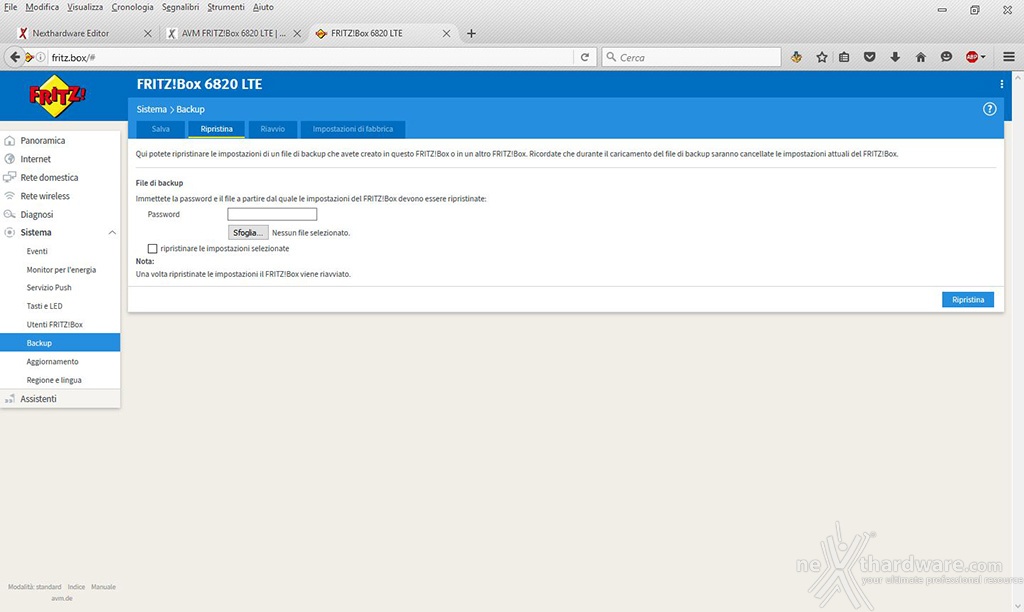Click the Sfoglia... file button
The image size is (1024, 612).
248,233
